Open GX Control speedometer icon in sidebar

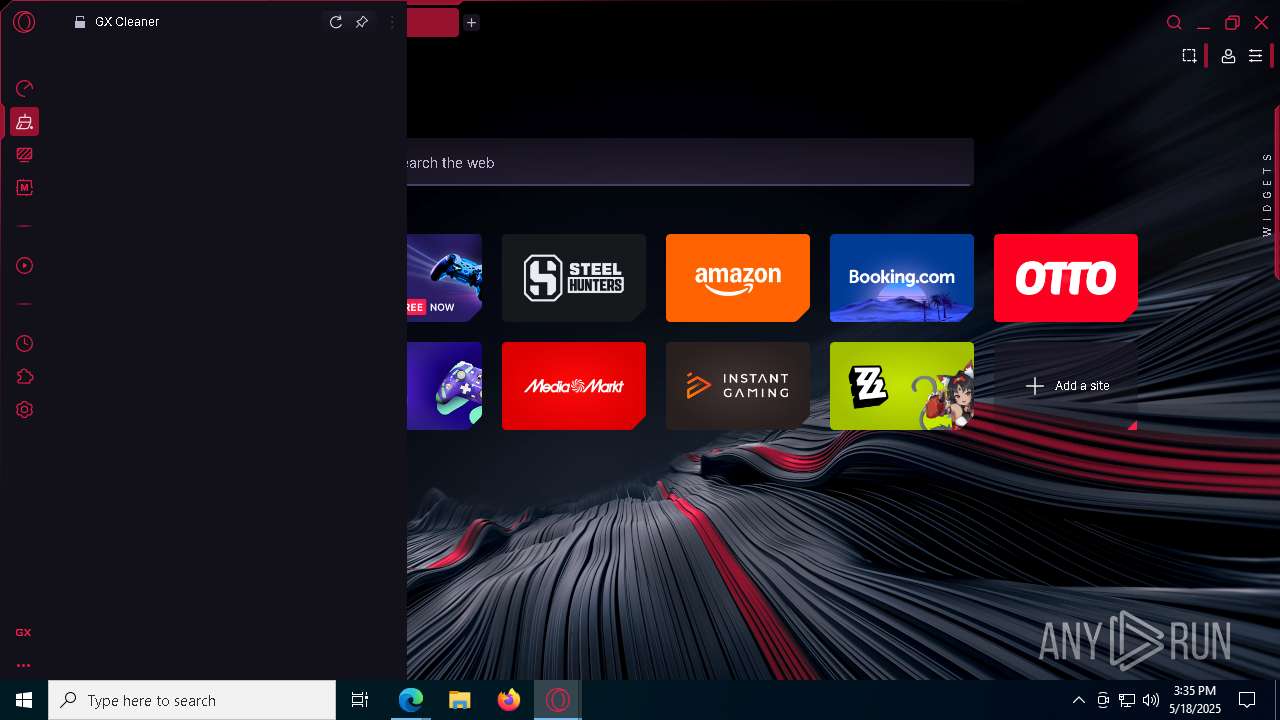[x=25, y=89]
